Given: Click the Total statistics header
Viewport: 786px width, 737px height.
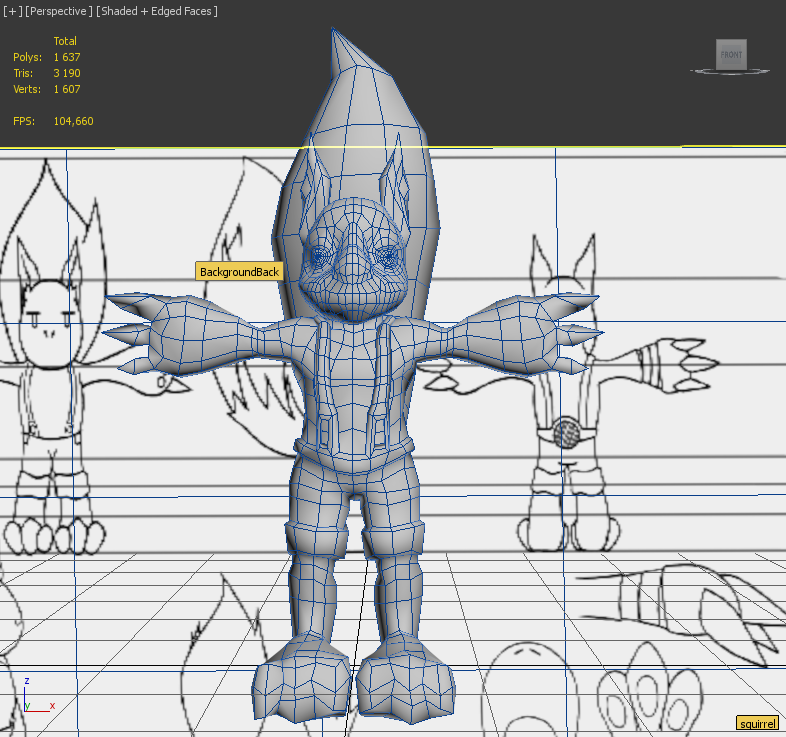Looking at the screenshot, I should coord(65,41).
